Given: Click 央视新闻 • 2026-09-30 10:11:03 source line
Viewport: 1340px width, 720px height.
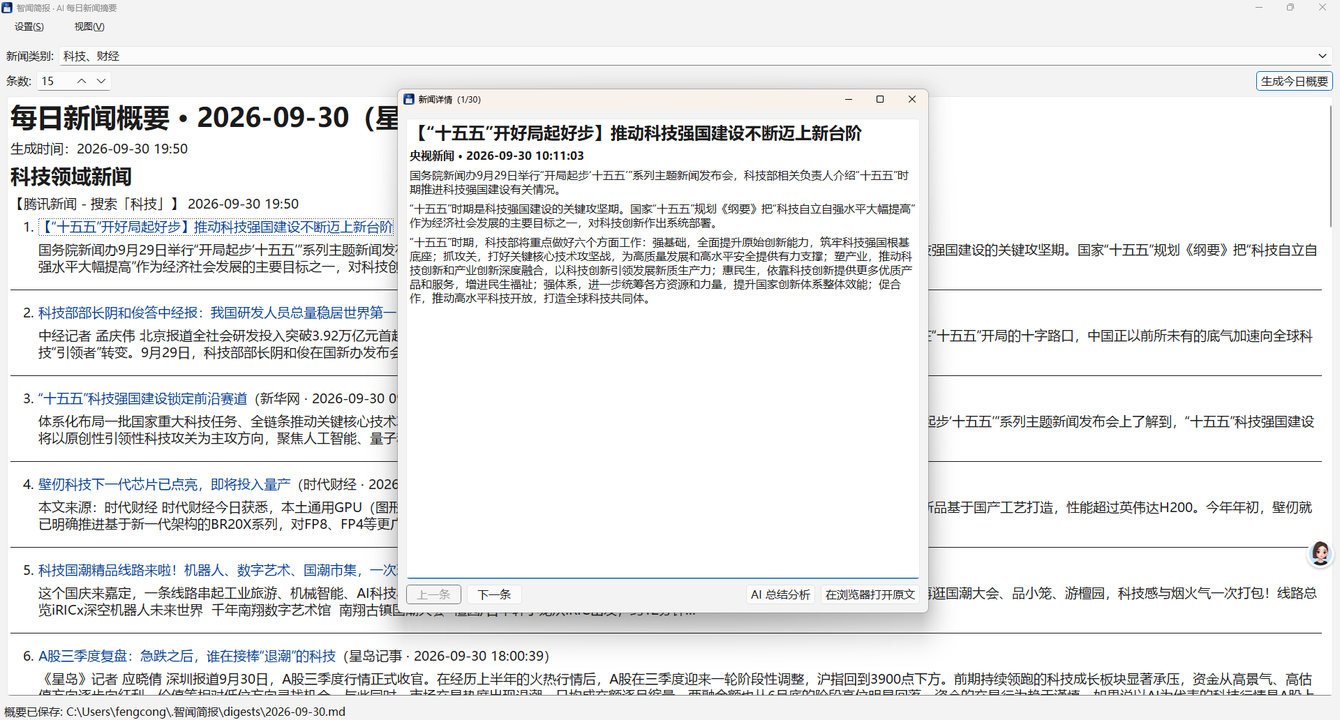Looking at the screenshot, I should point(497,156).
